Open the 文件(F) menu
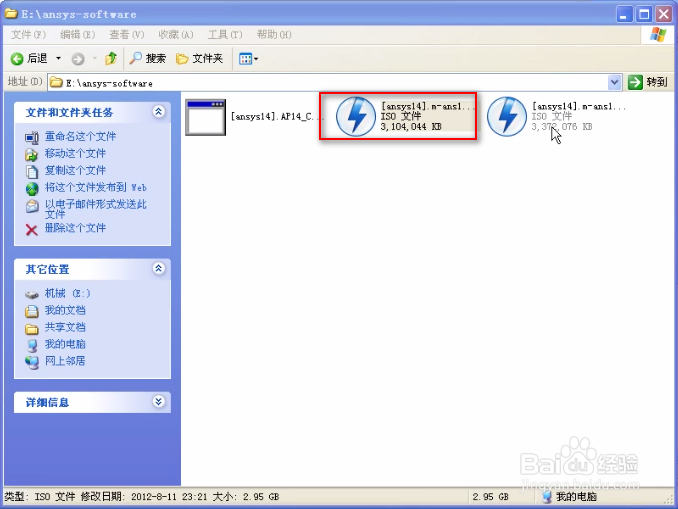The image size is (678, 509). 28,34
